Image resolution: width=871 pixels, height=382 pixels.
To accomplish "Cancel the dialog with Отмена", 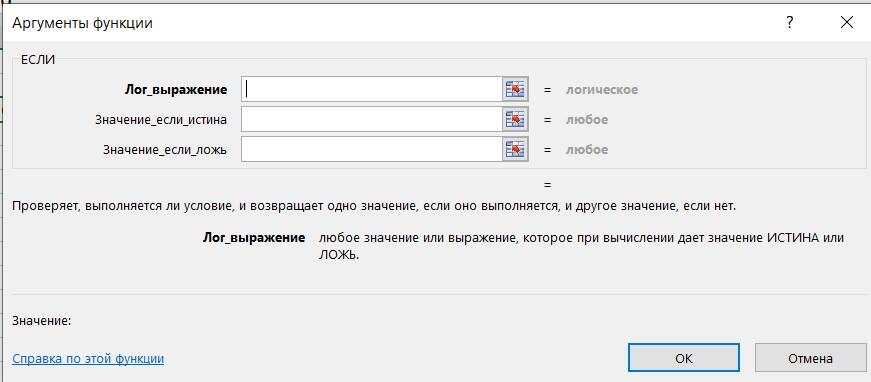I will pyautogui.click(x=810, y=358).
